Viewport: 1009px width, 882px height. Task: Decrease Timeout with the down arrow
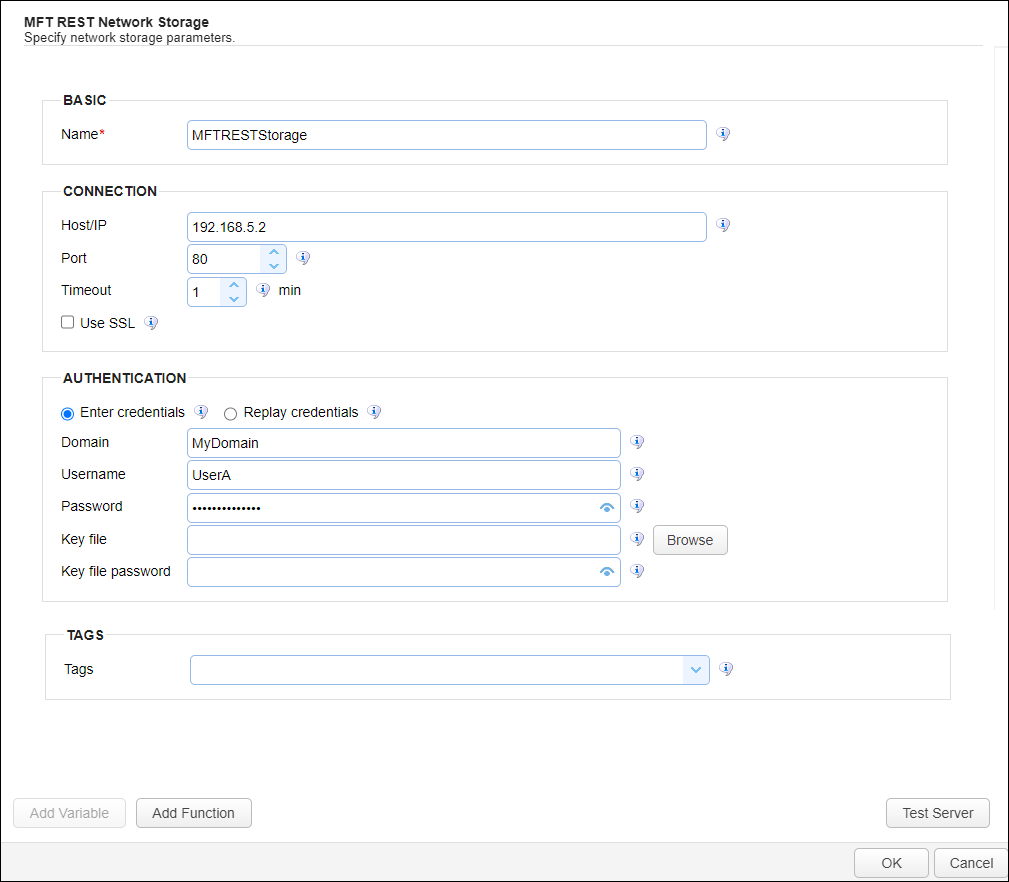coord(234,299)
